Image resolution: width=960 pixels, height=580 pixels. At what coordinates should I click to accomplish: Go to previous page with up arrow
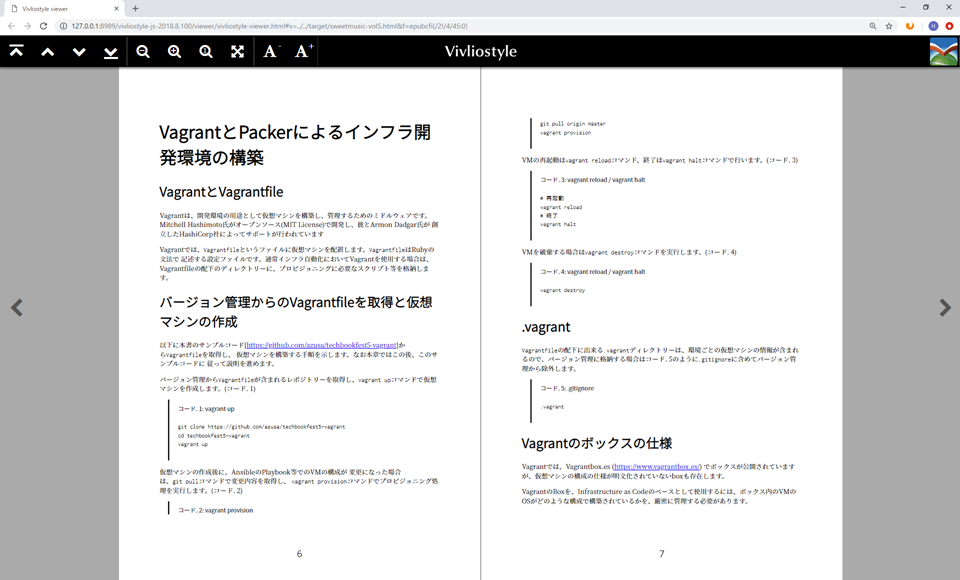tap(48, 52)
